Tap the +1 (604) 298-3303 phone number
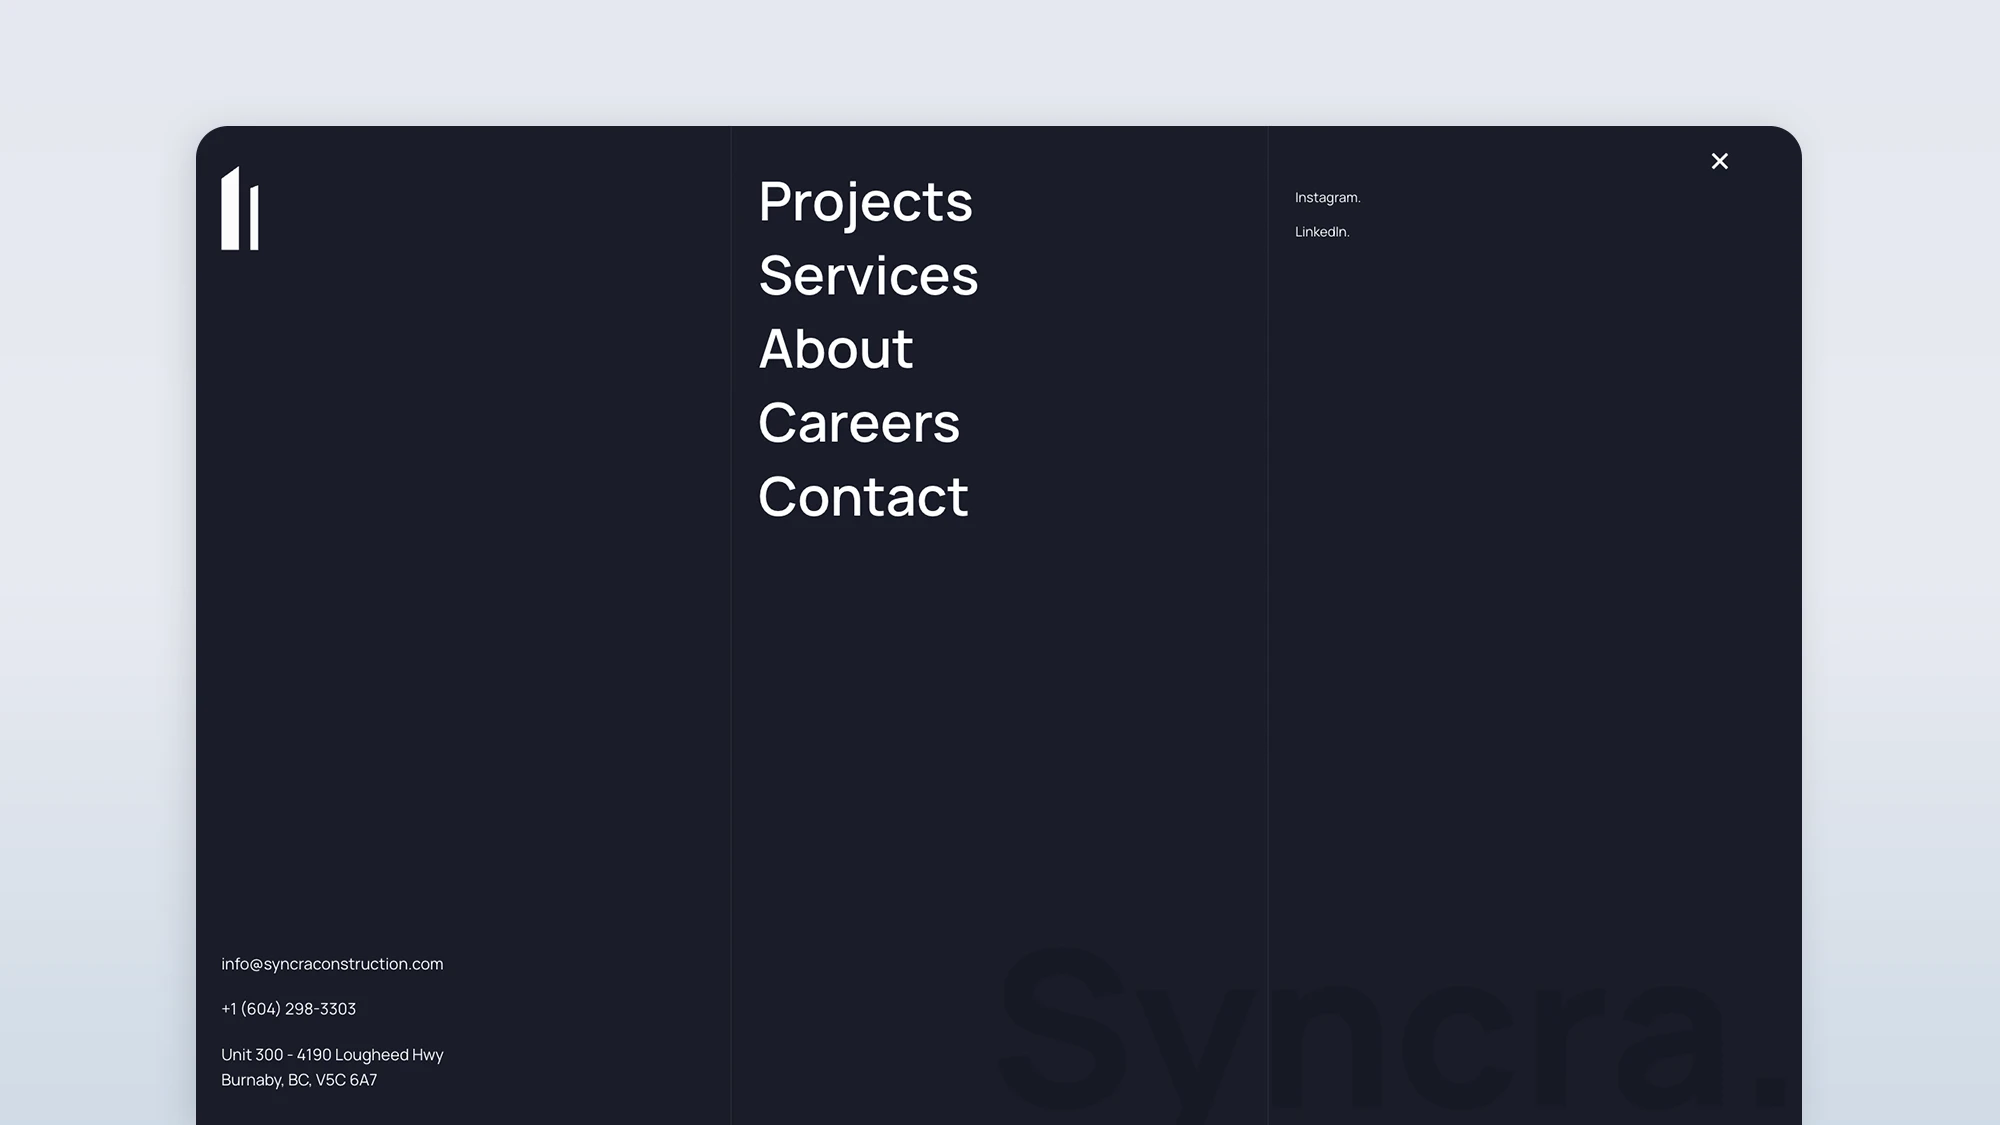 288,1009
